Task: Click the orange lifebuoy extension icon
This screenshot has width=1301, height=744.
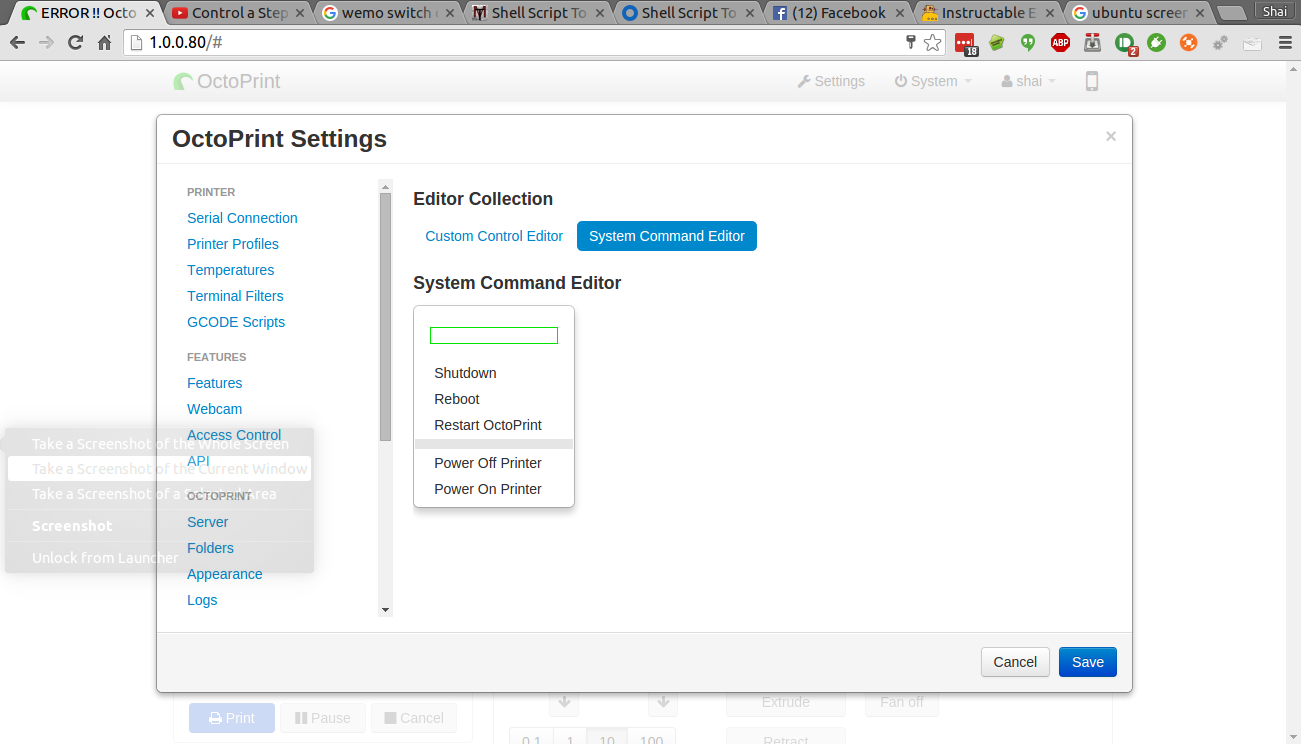Action: click(x=1188, y=43)
